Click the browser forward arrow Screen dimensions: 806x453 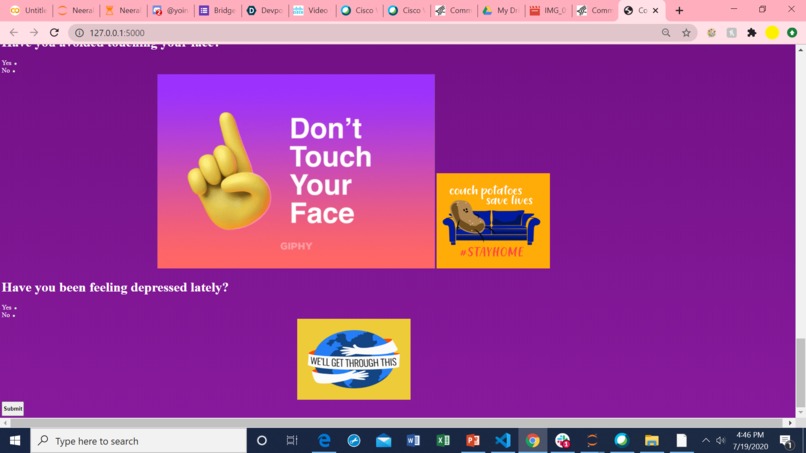pos(34,32)
